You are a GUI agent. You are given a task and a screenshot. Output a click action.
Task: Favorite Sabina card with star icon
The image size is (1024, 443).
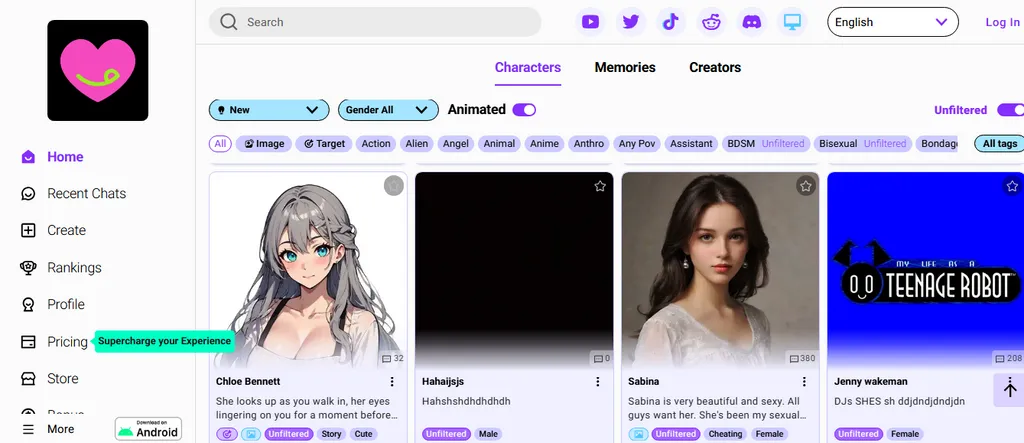pos(806,186)
